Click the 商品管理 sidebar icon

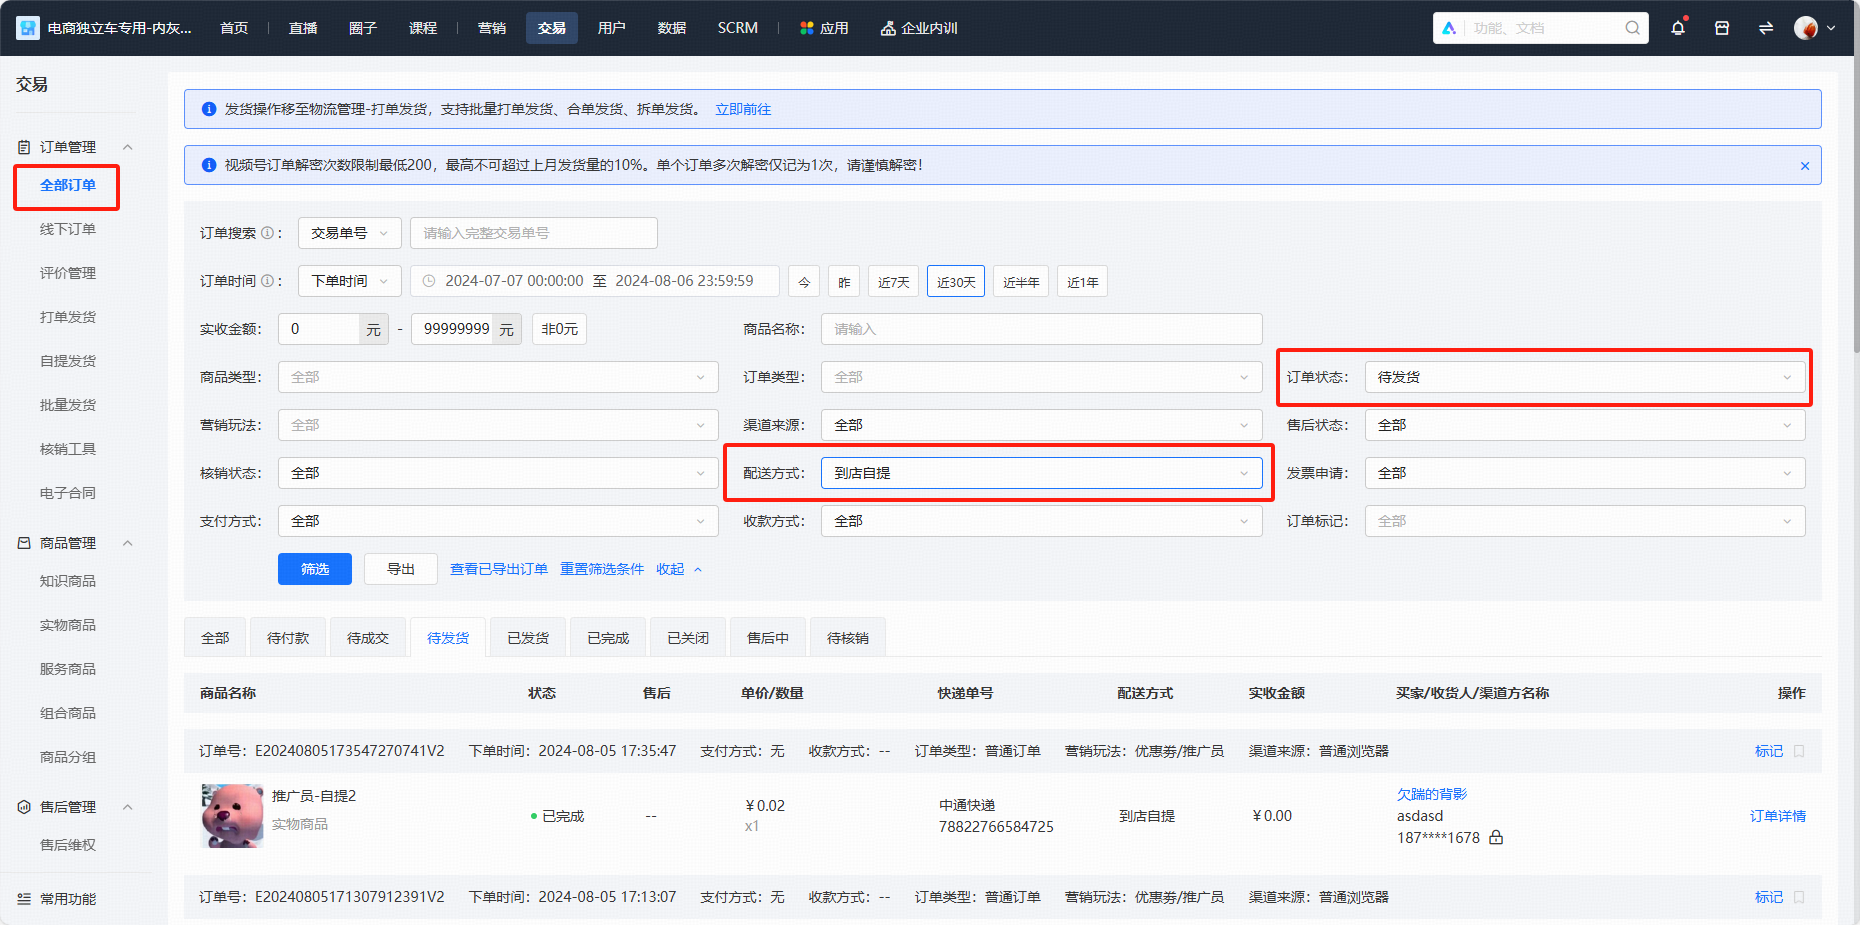(x=24, y=543)
